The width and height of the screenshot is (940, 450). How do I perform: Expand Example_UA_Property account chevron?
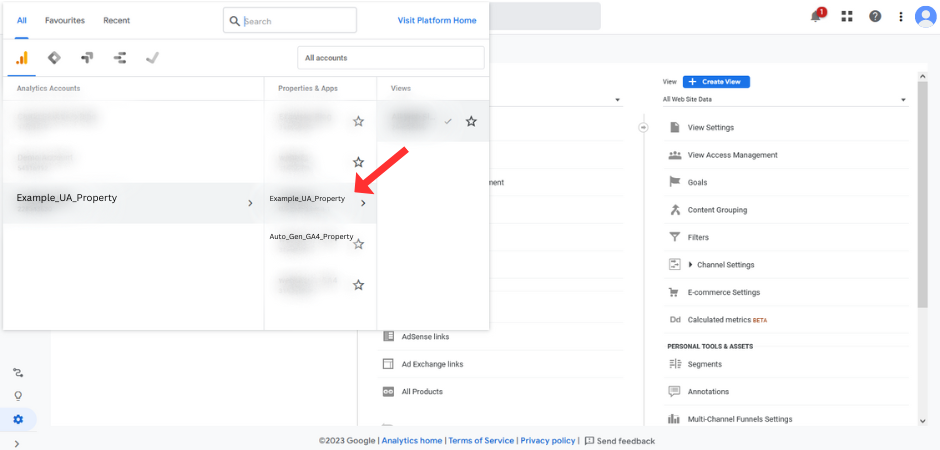pos(250,203)
